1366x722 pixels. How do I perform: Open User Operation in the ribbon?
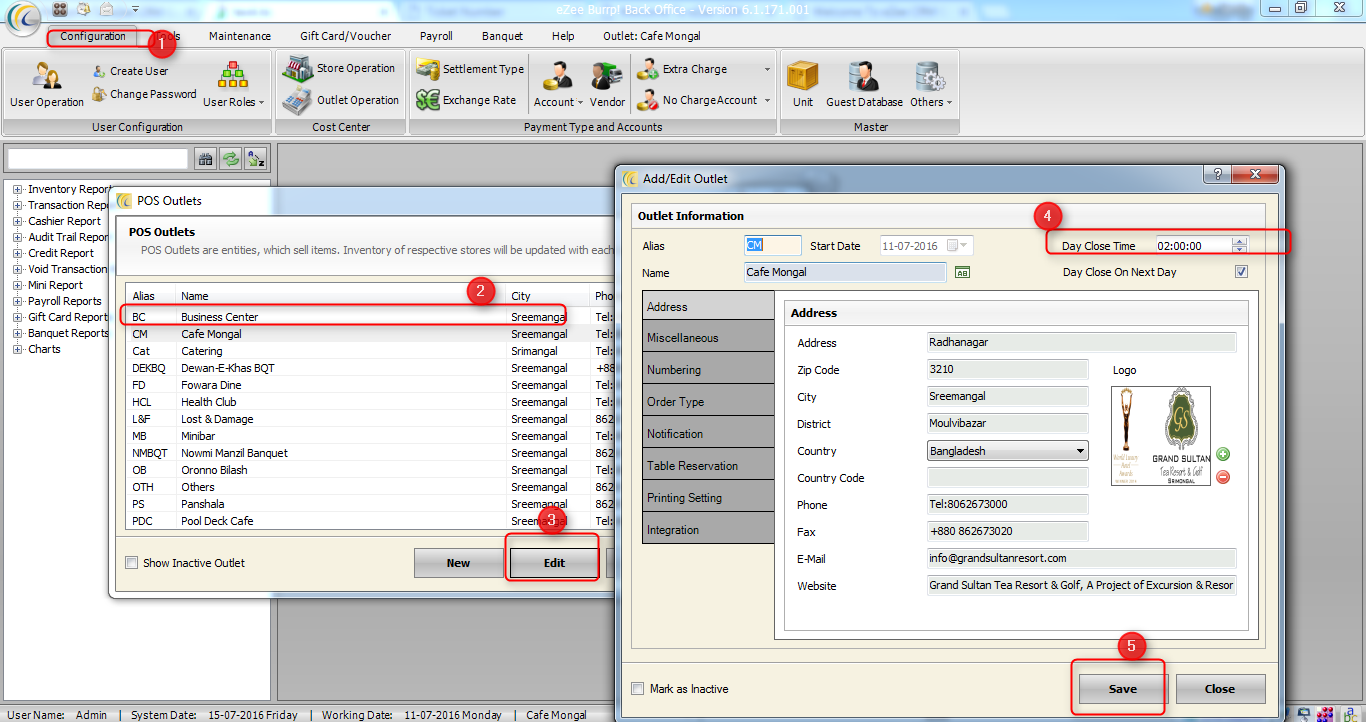coord(46,84)
